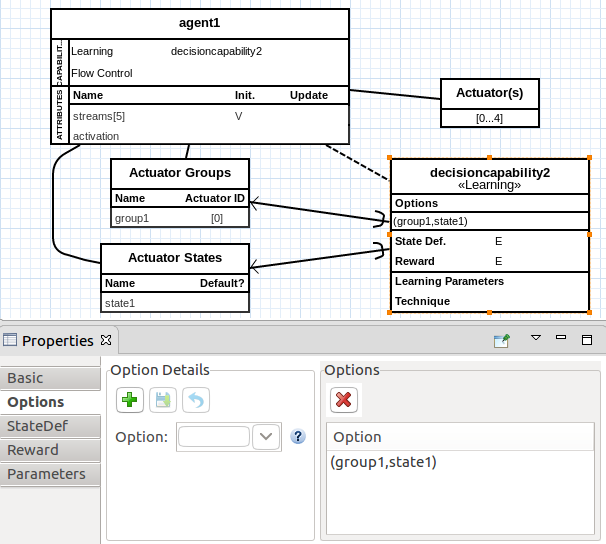The height and width of the screenshot is (544, 606).
Task: Click the Option text input field
Action: (213, 437)
